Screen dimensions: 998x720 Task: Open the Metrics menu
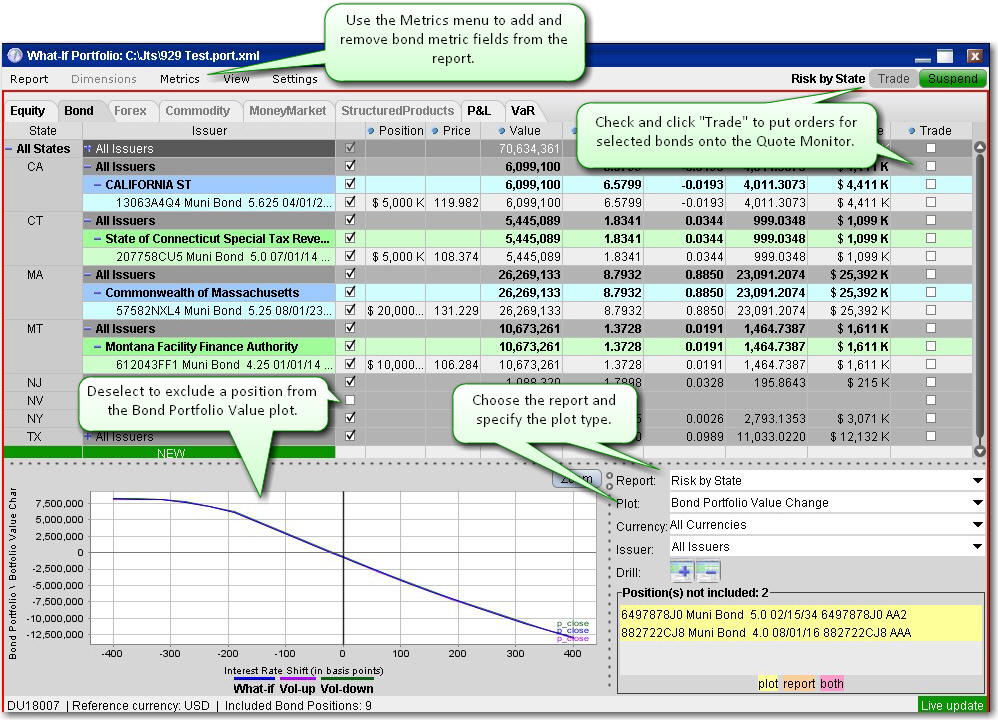(180, 79)
